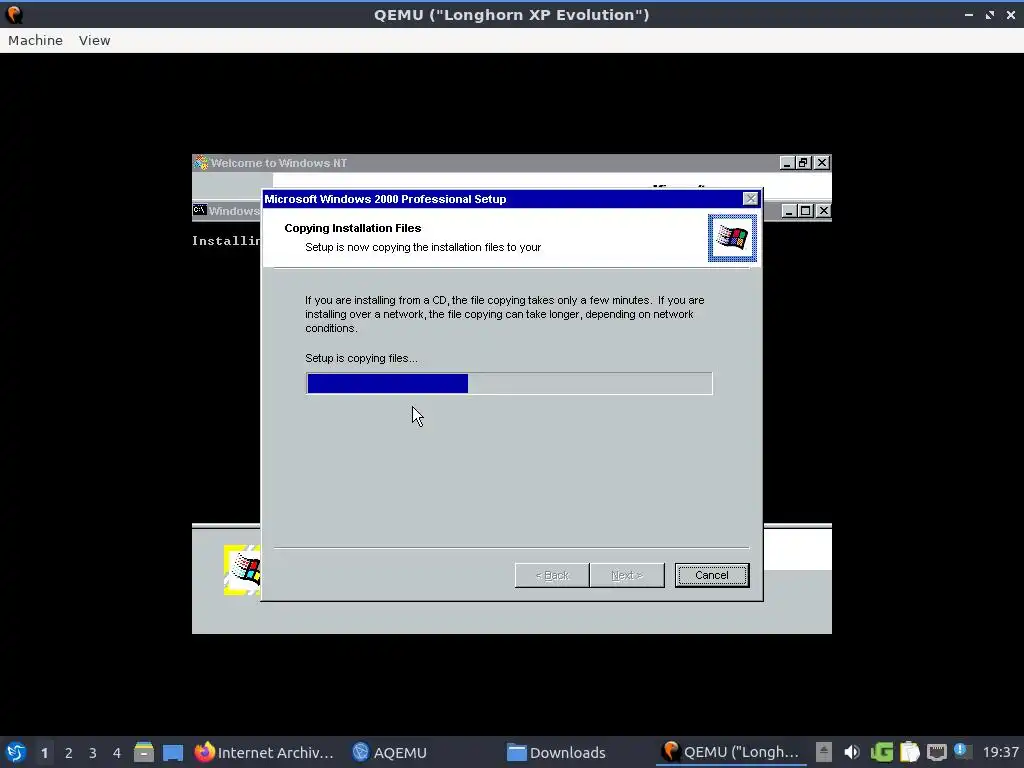This screenshot has height=768, width=1024.
Task: Open the Machine menu in QEMU
Action: 35,40
